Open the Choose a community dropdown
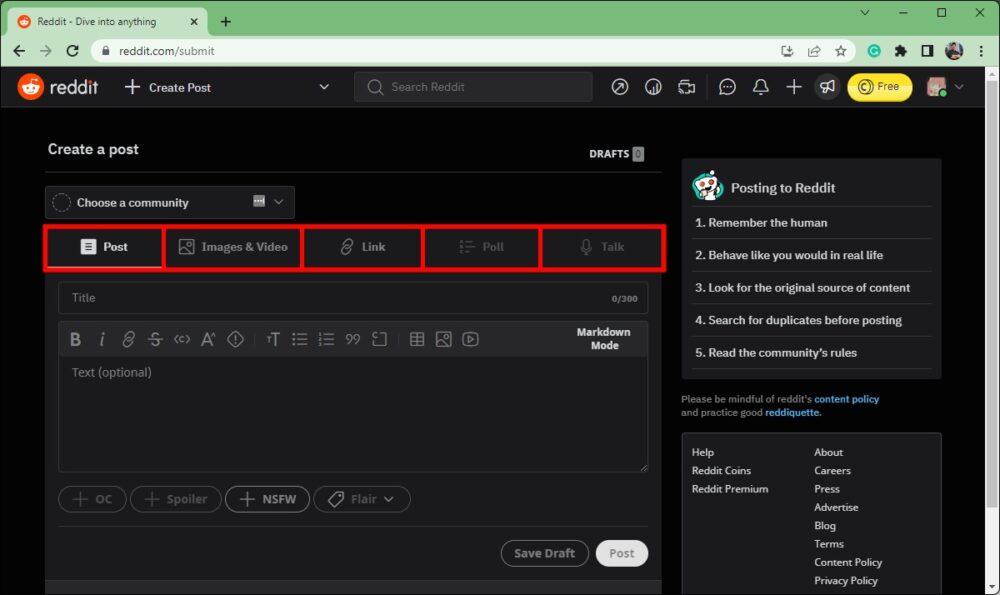Viewport: 1000px width, 595px height. [169, 202]
